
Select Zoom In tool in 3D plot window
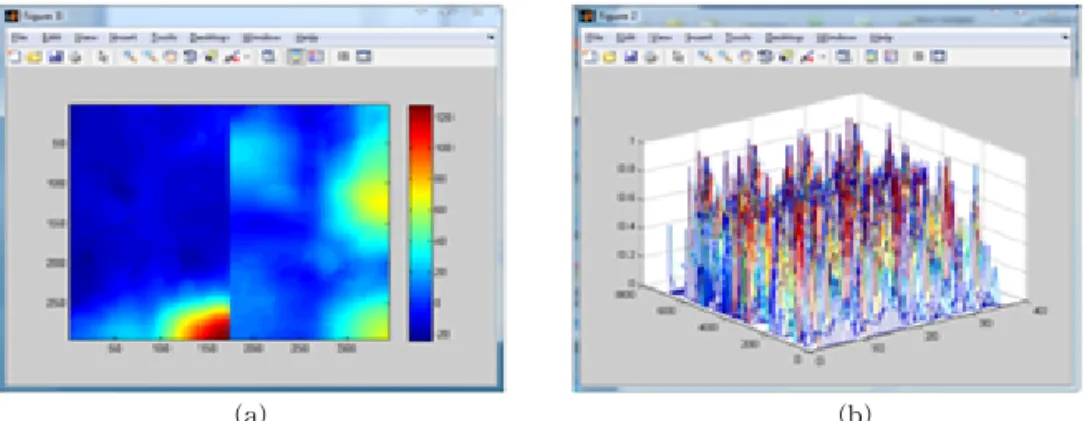coord(705,57)
